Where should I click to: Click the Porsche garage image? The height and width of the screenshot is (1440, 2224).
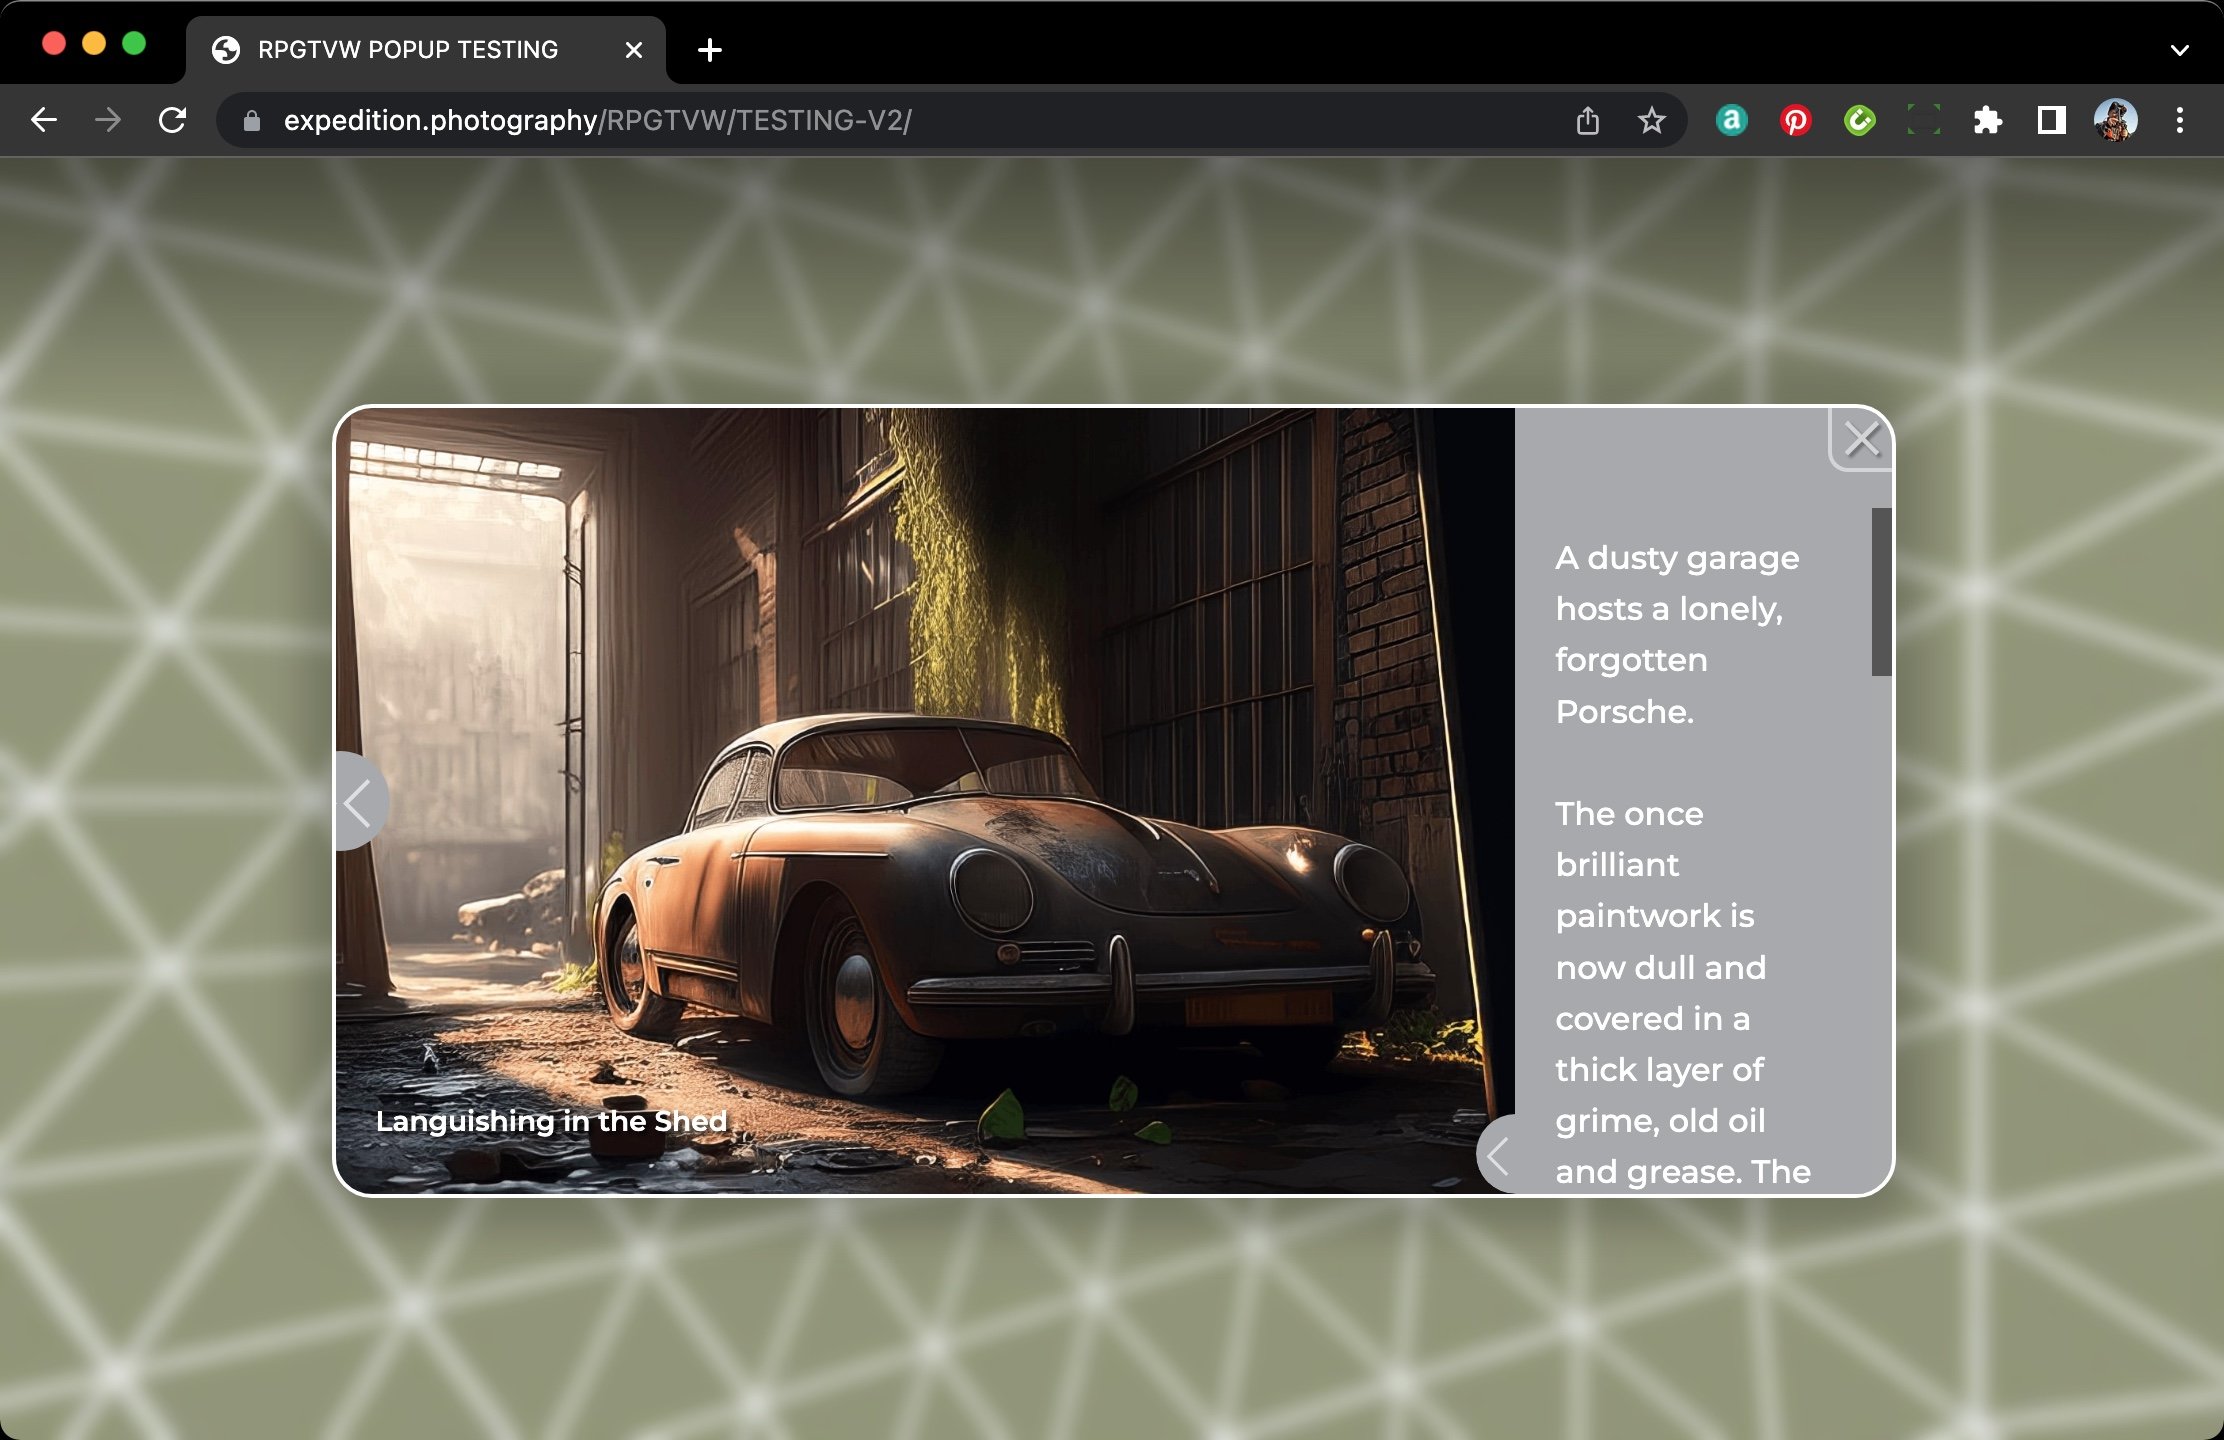coord(925,800)
